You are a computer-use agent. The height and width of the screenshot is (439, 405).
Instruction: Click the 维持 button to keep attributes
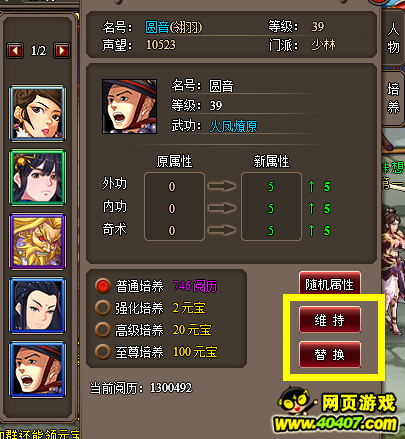pyautogui.click(x=330, y=320)
